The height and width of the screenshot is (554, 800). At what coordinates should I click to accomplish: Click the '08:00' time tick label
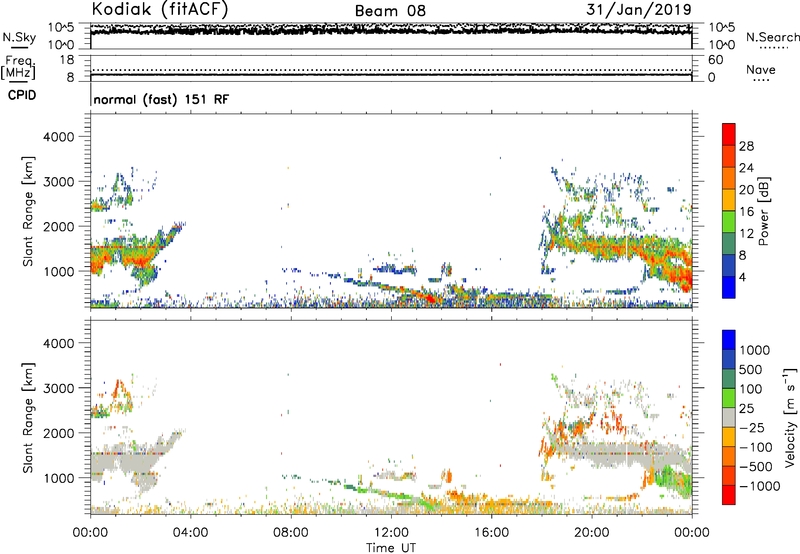(x=291, y=533)
